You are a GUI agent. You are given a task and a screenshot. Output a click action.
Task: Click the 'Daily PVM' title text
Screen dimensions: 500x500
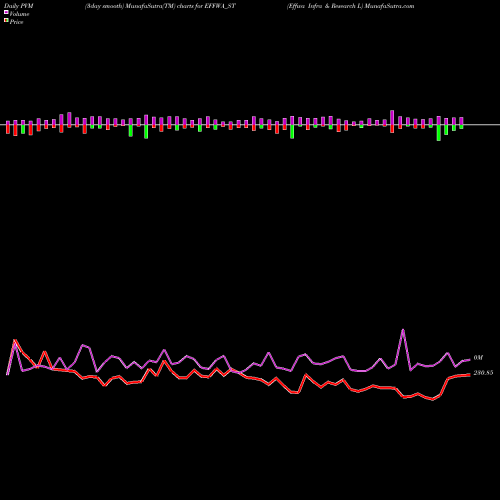coord(19,6)
